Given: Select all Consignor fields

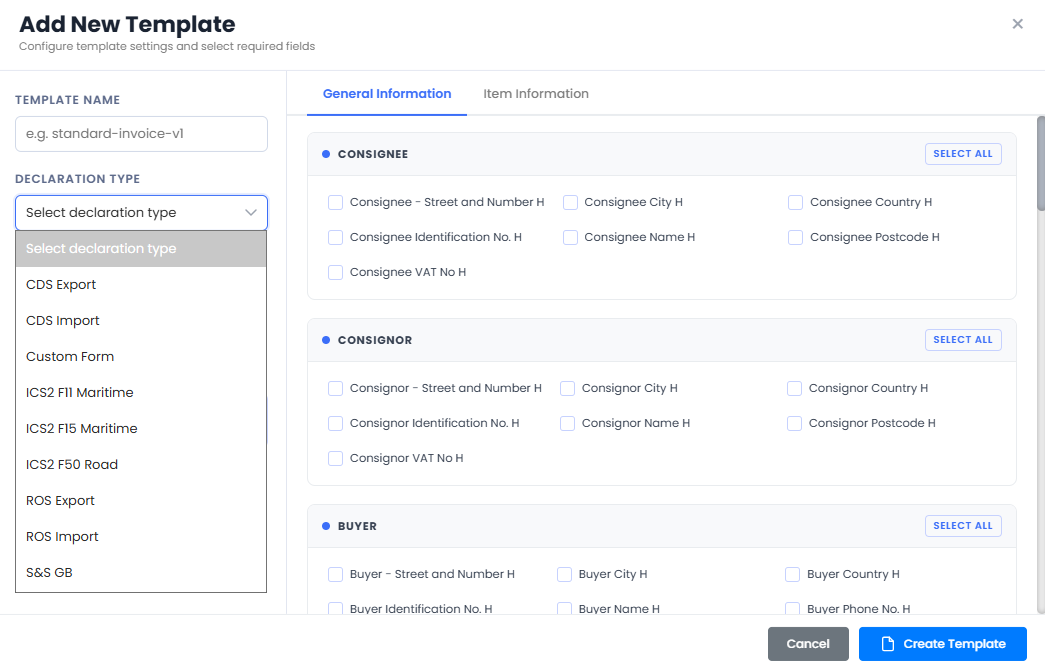Looking at the screenshot, I should [x=962, y=340].
